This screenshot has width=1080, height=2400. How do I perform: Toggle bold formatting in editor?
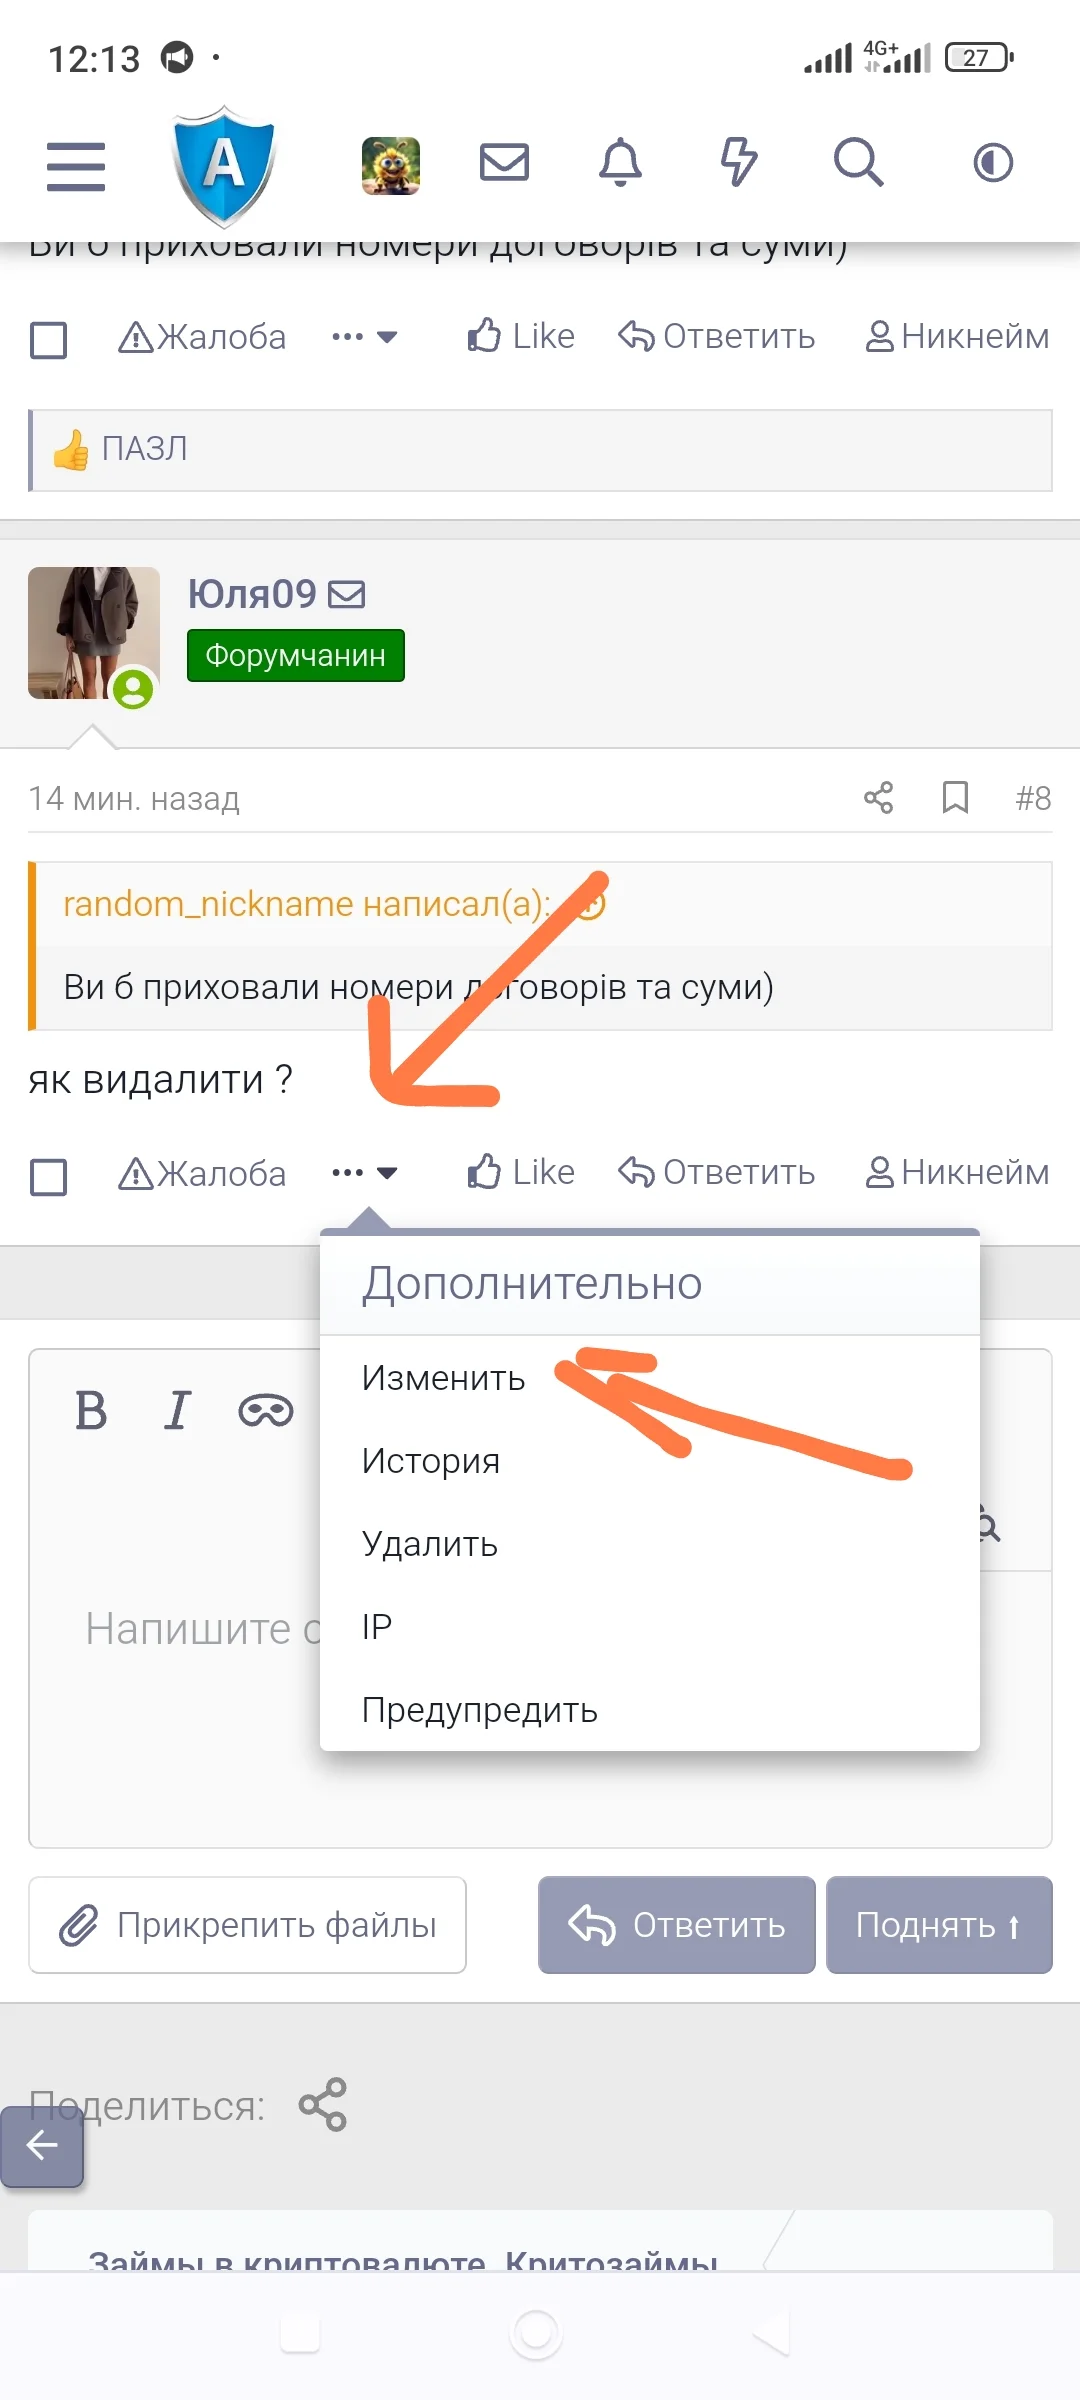[91, 1411]
